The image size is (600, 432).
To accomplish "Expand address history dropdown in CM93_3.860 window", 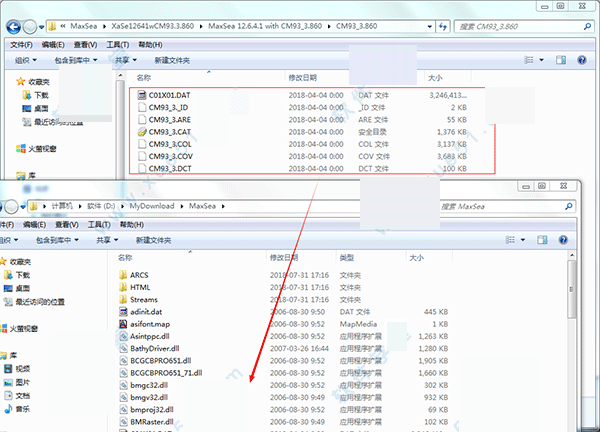I will [x=430, y=26].
